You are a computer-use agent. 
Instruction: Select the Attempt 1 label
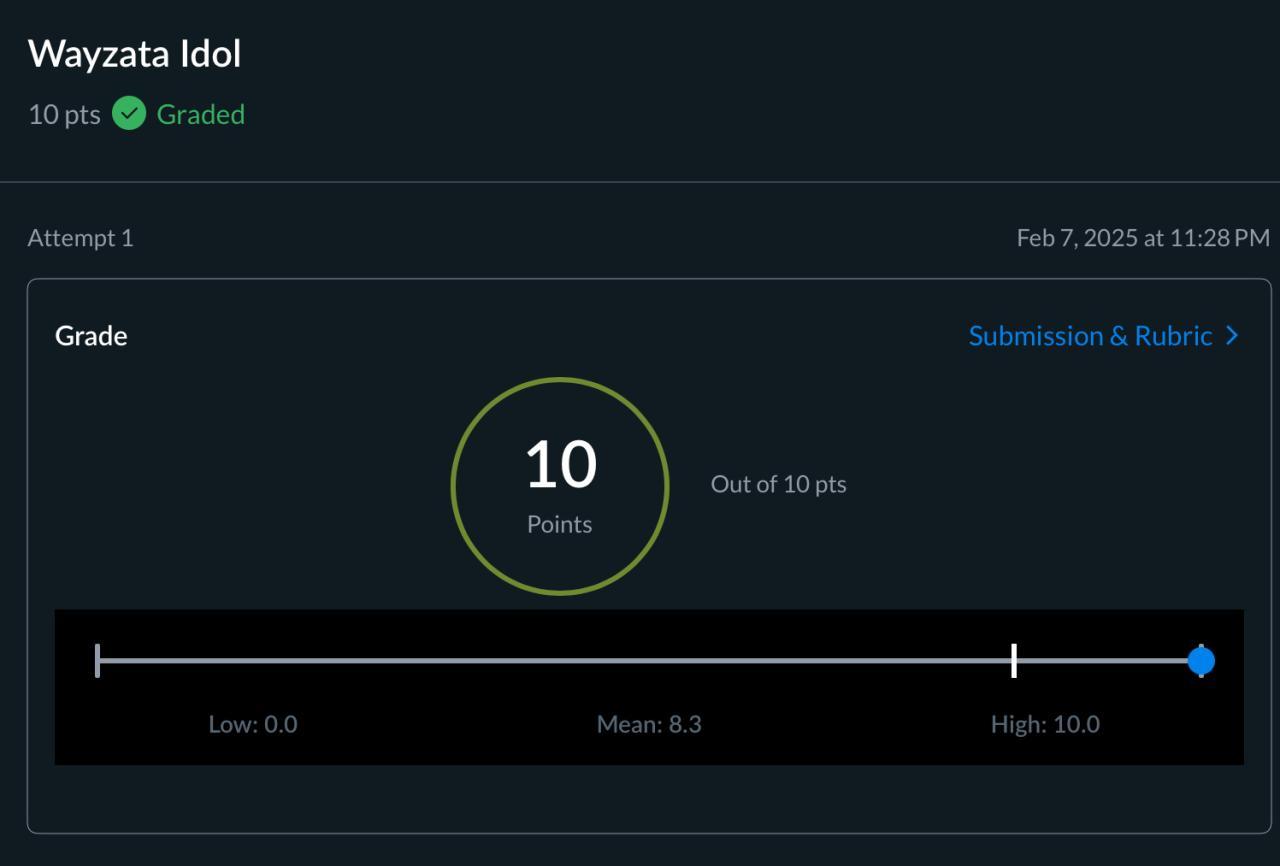point(80,238)
